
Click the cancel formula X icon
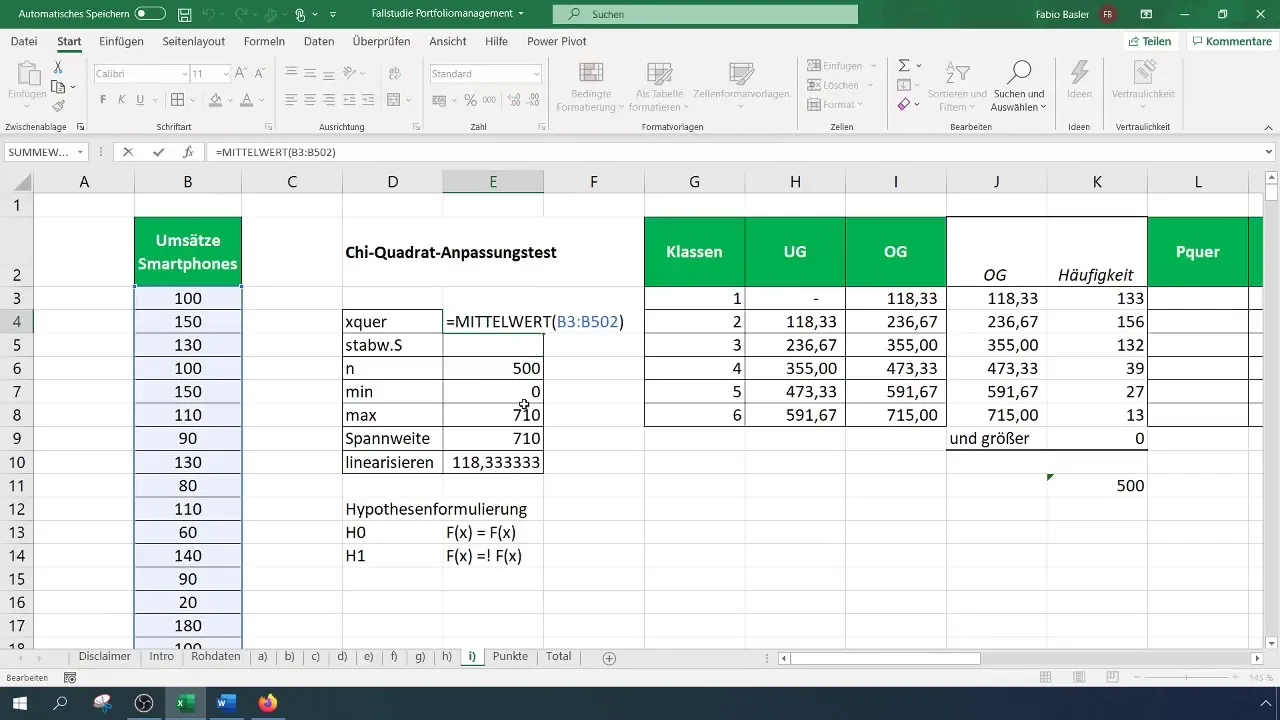tap(128, 152)
